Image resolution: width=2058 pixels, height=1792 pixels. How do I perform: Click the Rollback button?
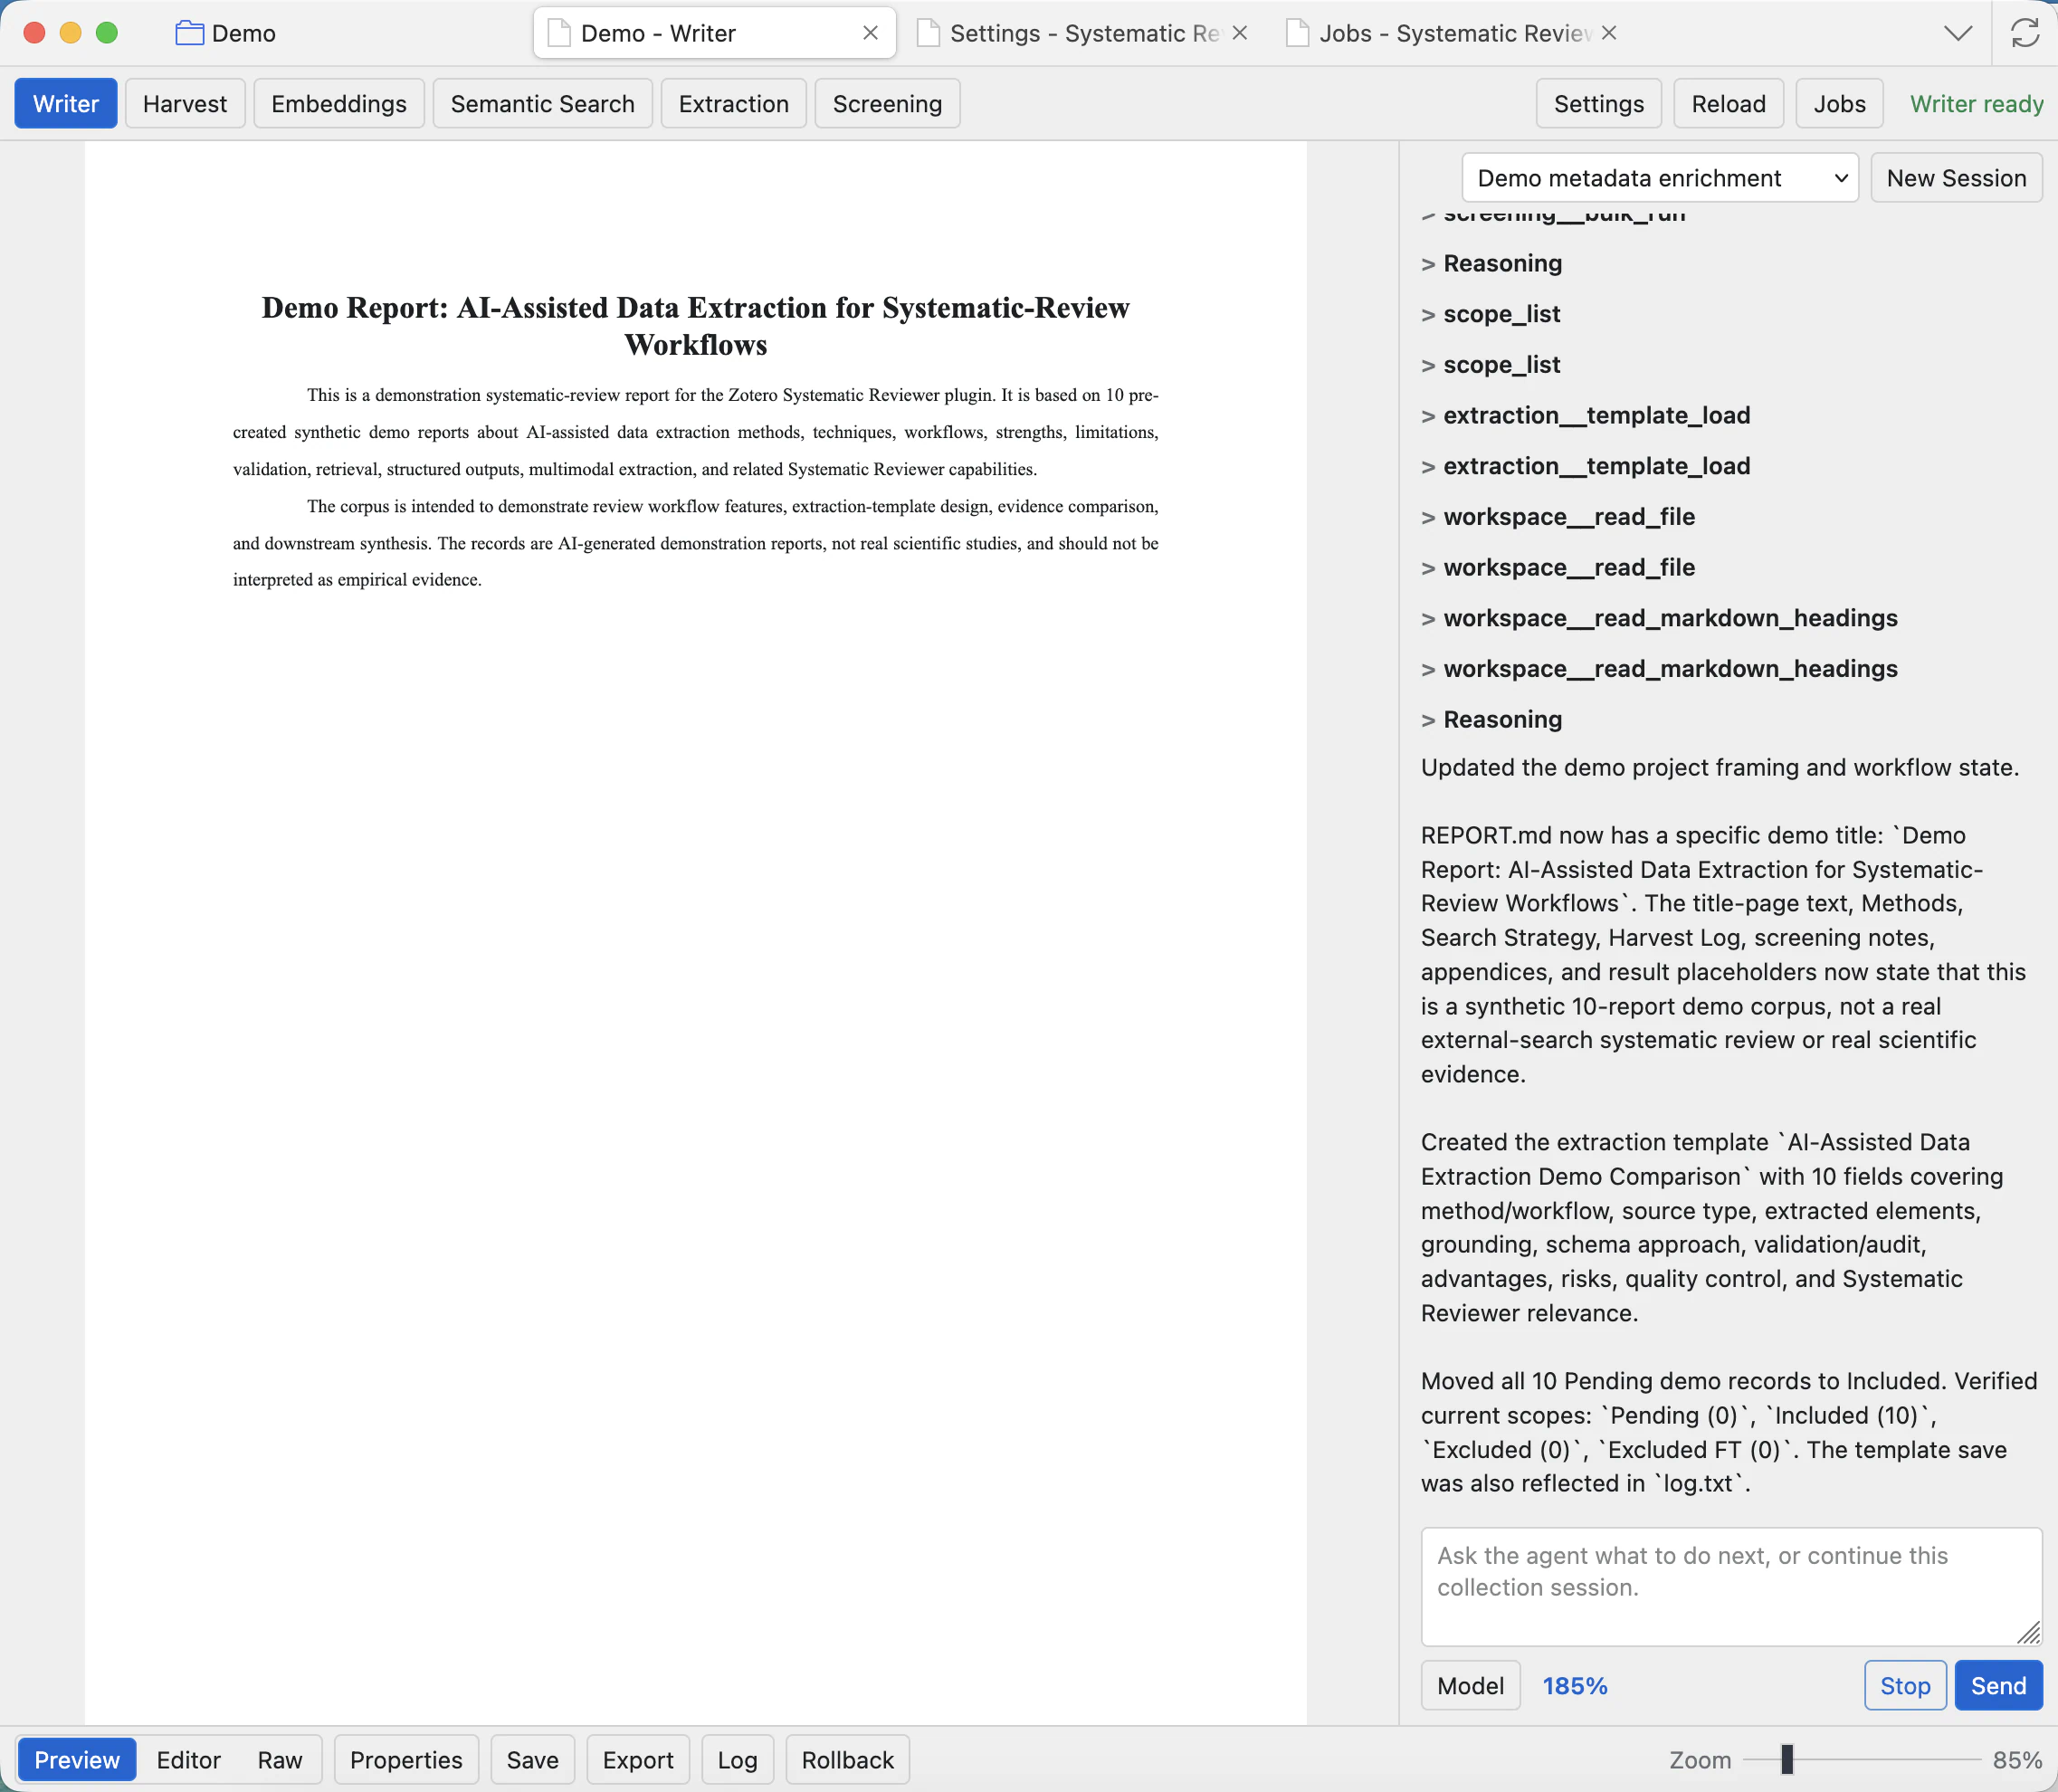(x=847, y=1760)
